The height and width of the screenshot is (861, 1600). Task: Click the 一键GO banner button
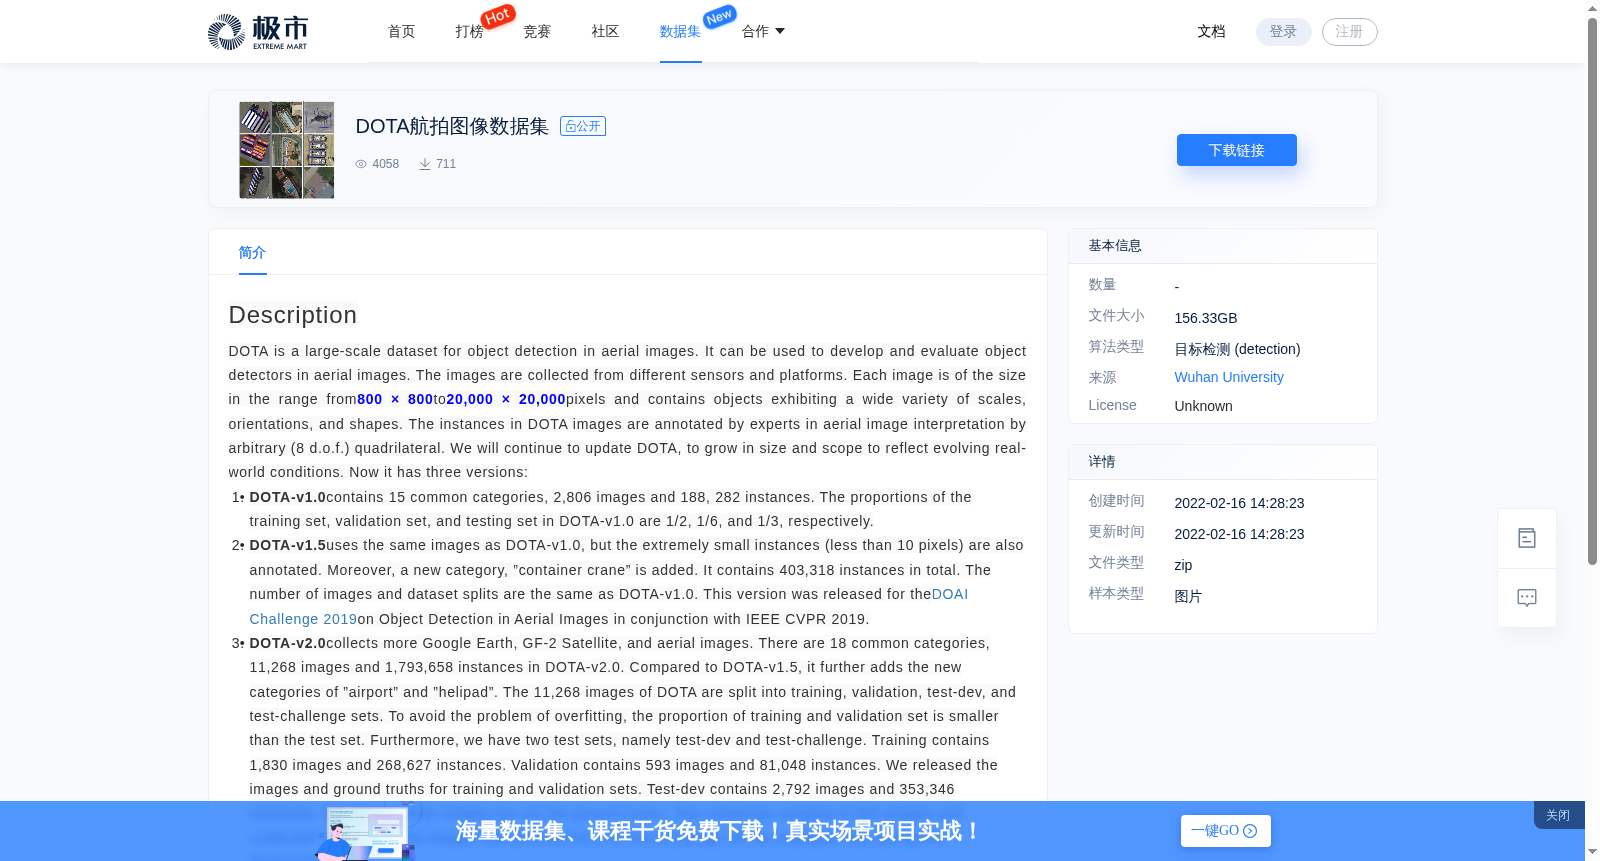tap(1225, 831)
